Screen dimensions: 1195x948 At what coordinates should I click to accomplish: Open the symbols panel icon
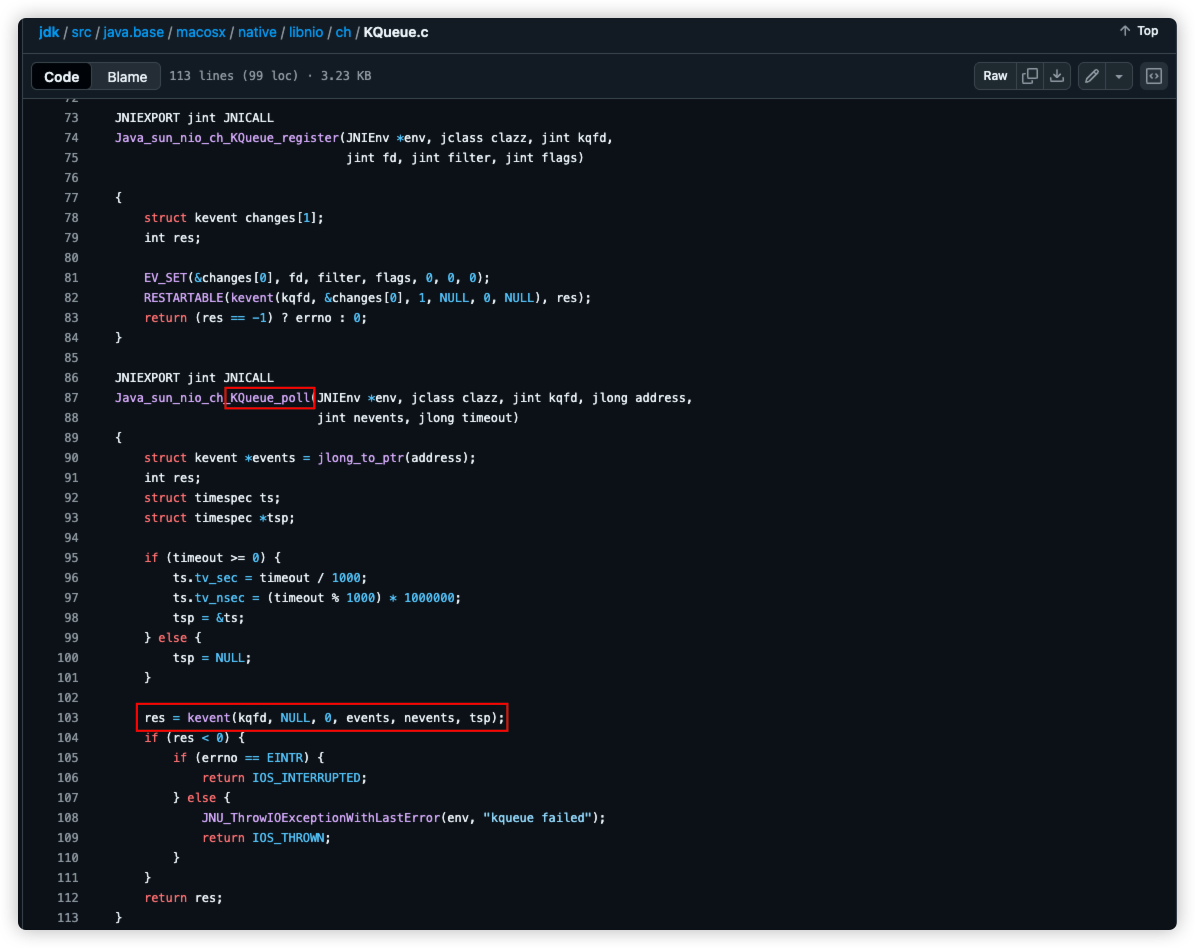tap(1154, 76)
